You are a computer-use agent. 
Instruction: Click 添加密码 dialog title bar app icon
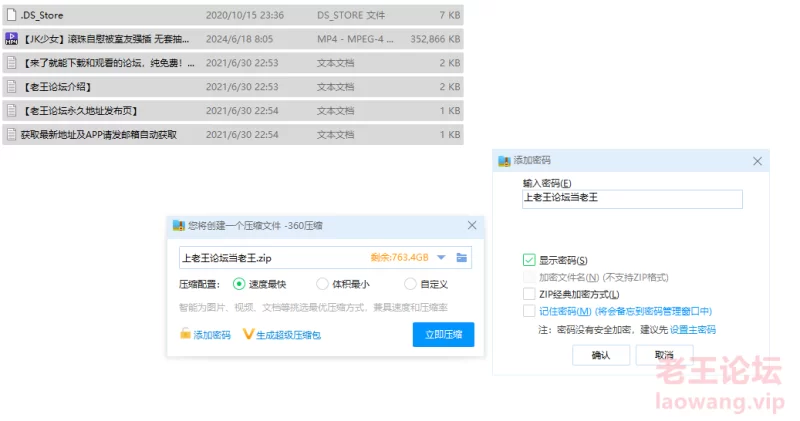[504, 161]
